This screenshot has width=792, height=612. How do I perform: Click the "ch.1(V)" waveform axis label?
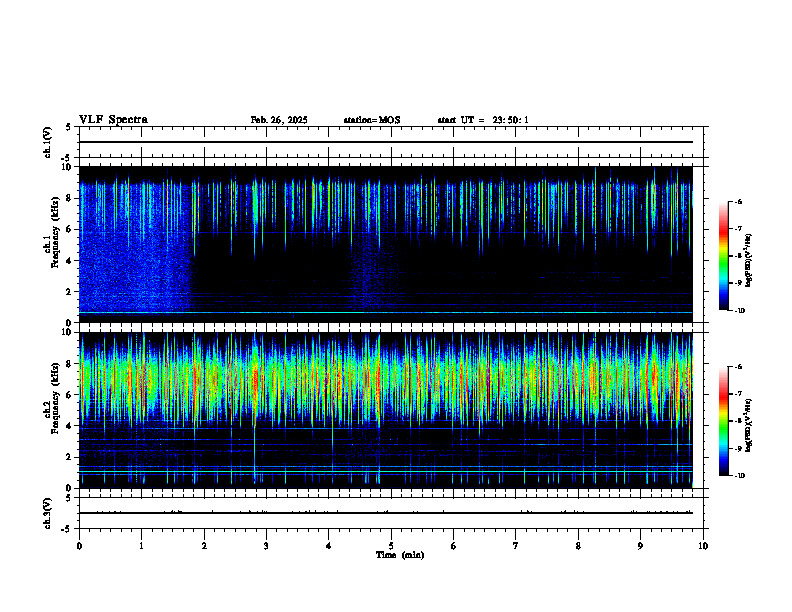48,142
